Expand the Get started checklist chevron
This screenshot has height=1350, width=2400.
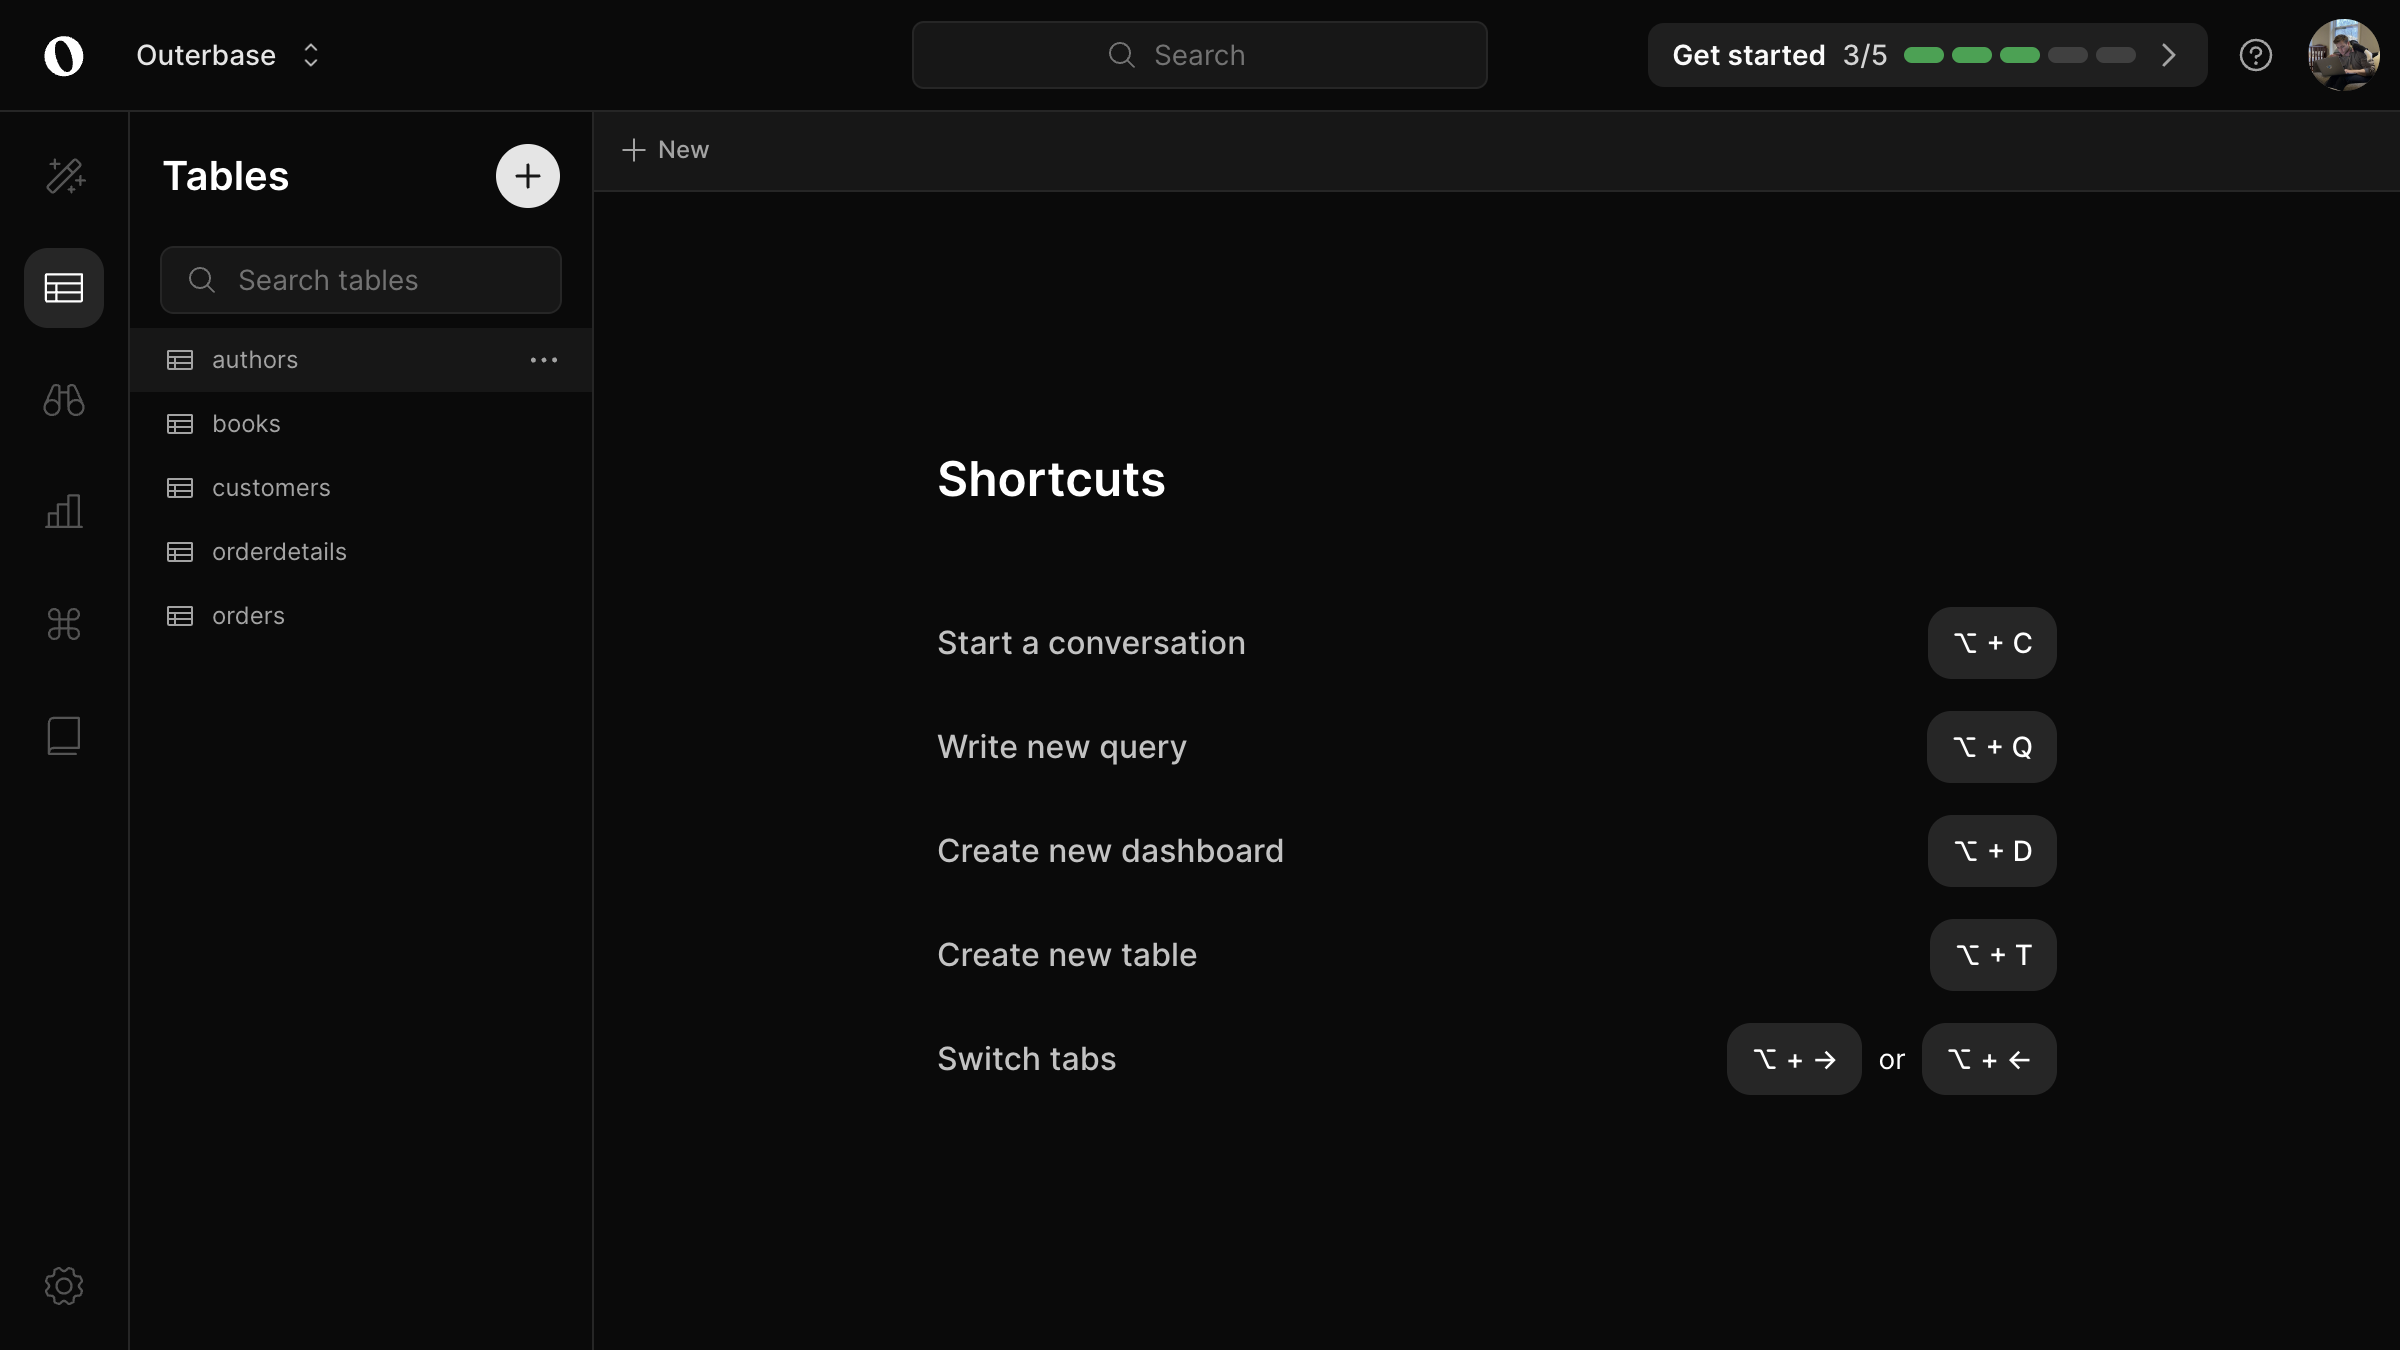pos(2168,55)
